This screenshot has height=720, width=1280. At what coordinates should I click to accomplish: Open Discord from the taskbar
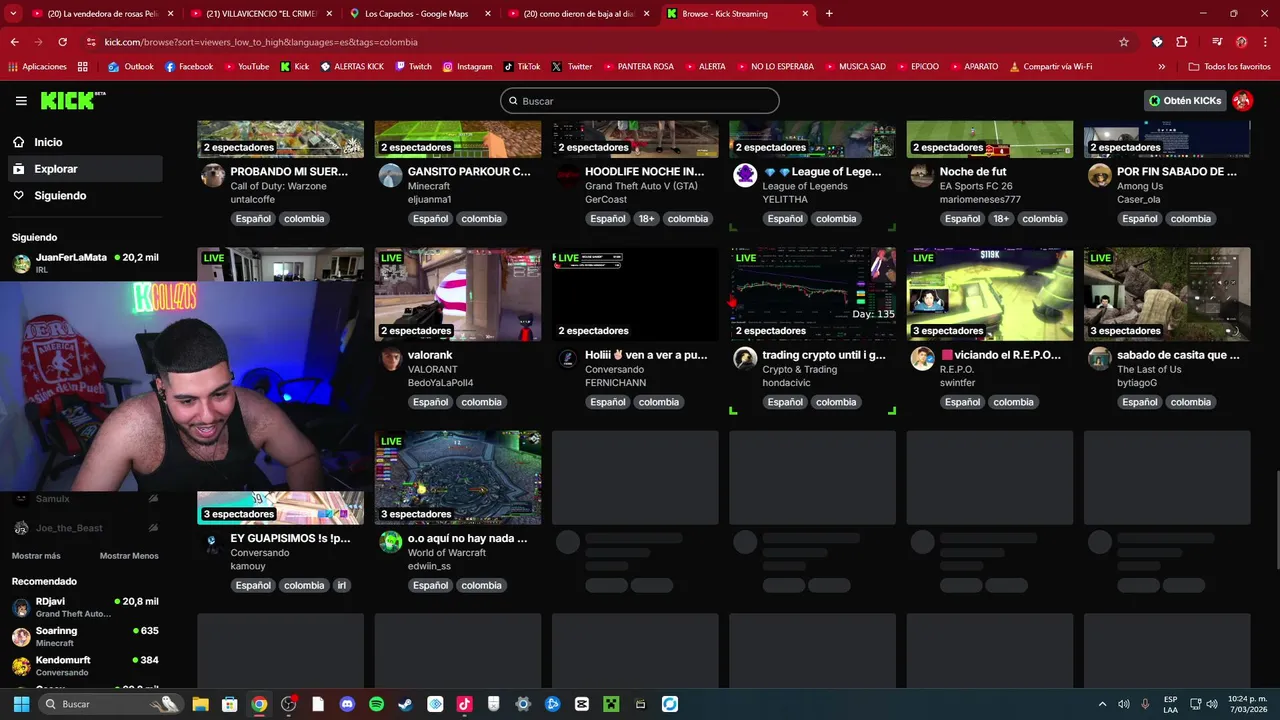(x=347, y=704)
